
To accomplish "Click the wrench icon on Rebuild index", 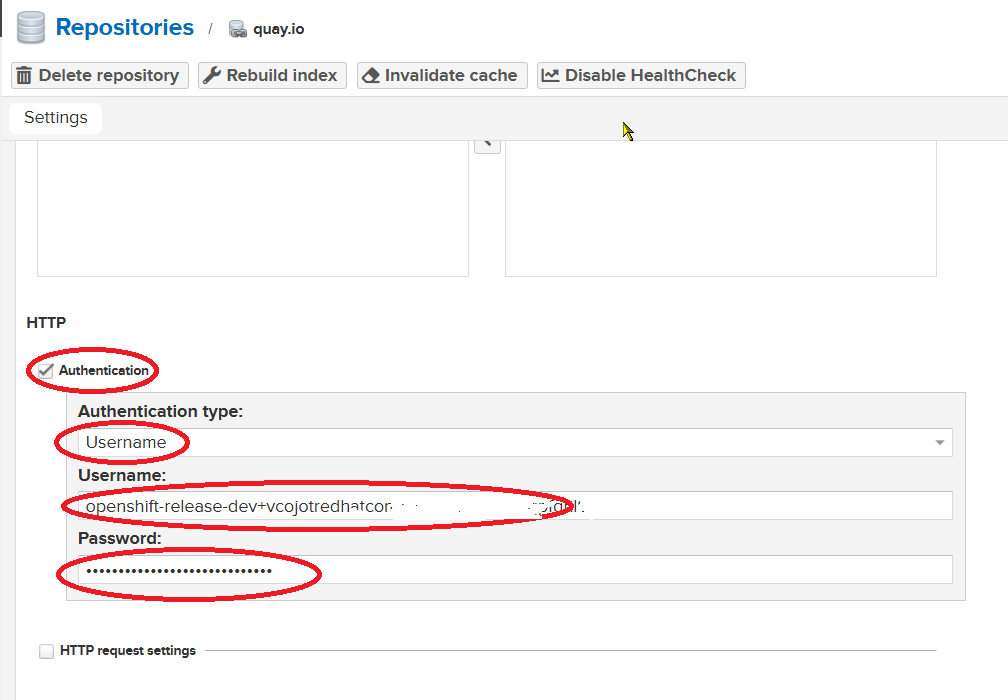I will coord(211,75).
